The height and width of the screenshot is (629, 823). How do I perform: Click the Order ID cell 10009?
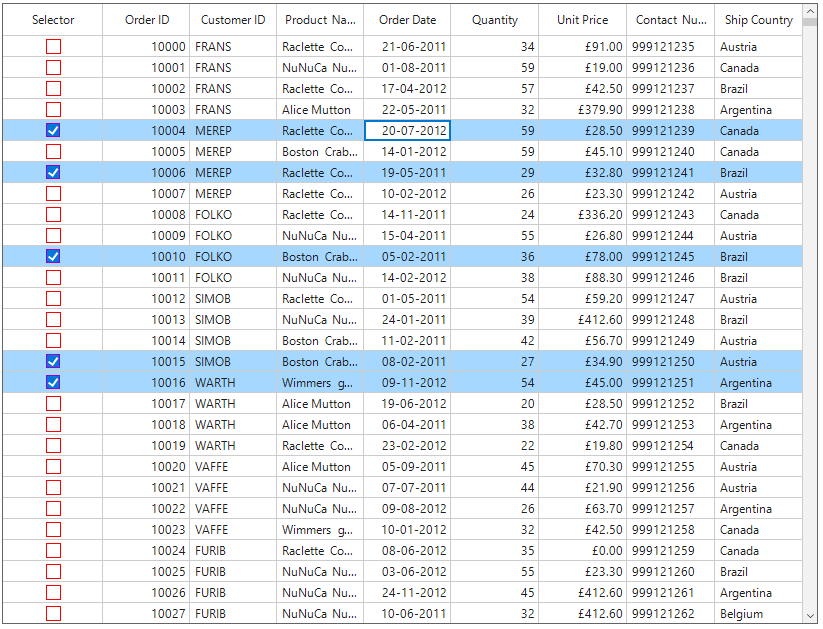(x=146, y=236)
